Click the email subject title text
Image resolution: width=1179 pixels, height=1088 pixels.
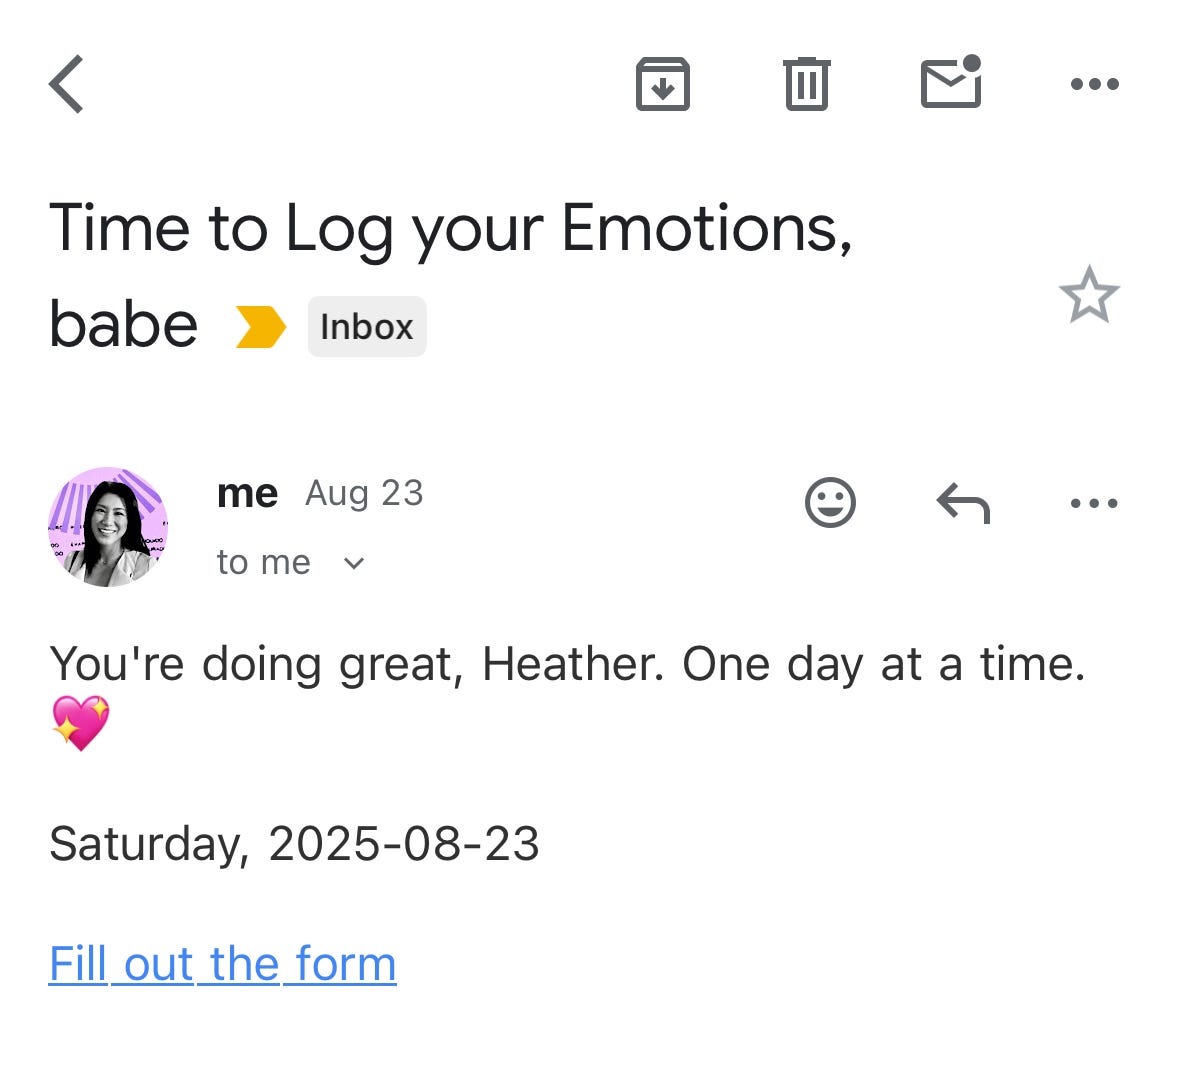(x=450, y=276)
